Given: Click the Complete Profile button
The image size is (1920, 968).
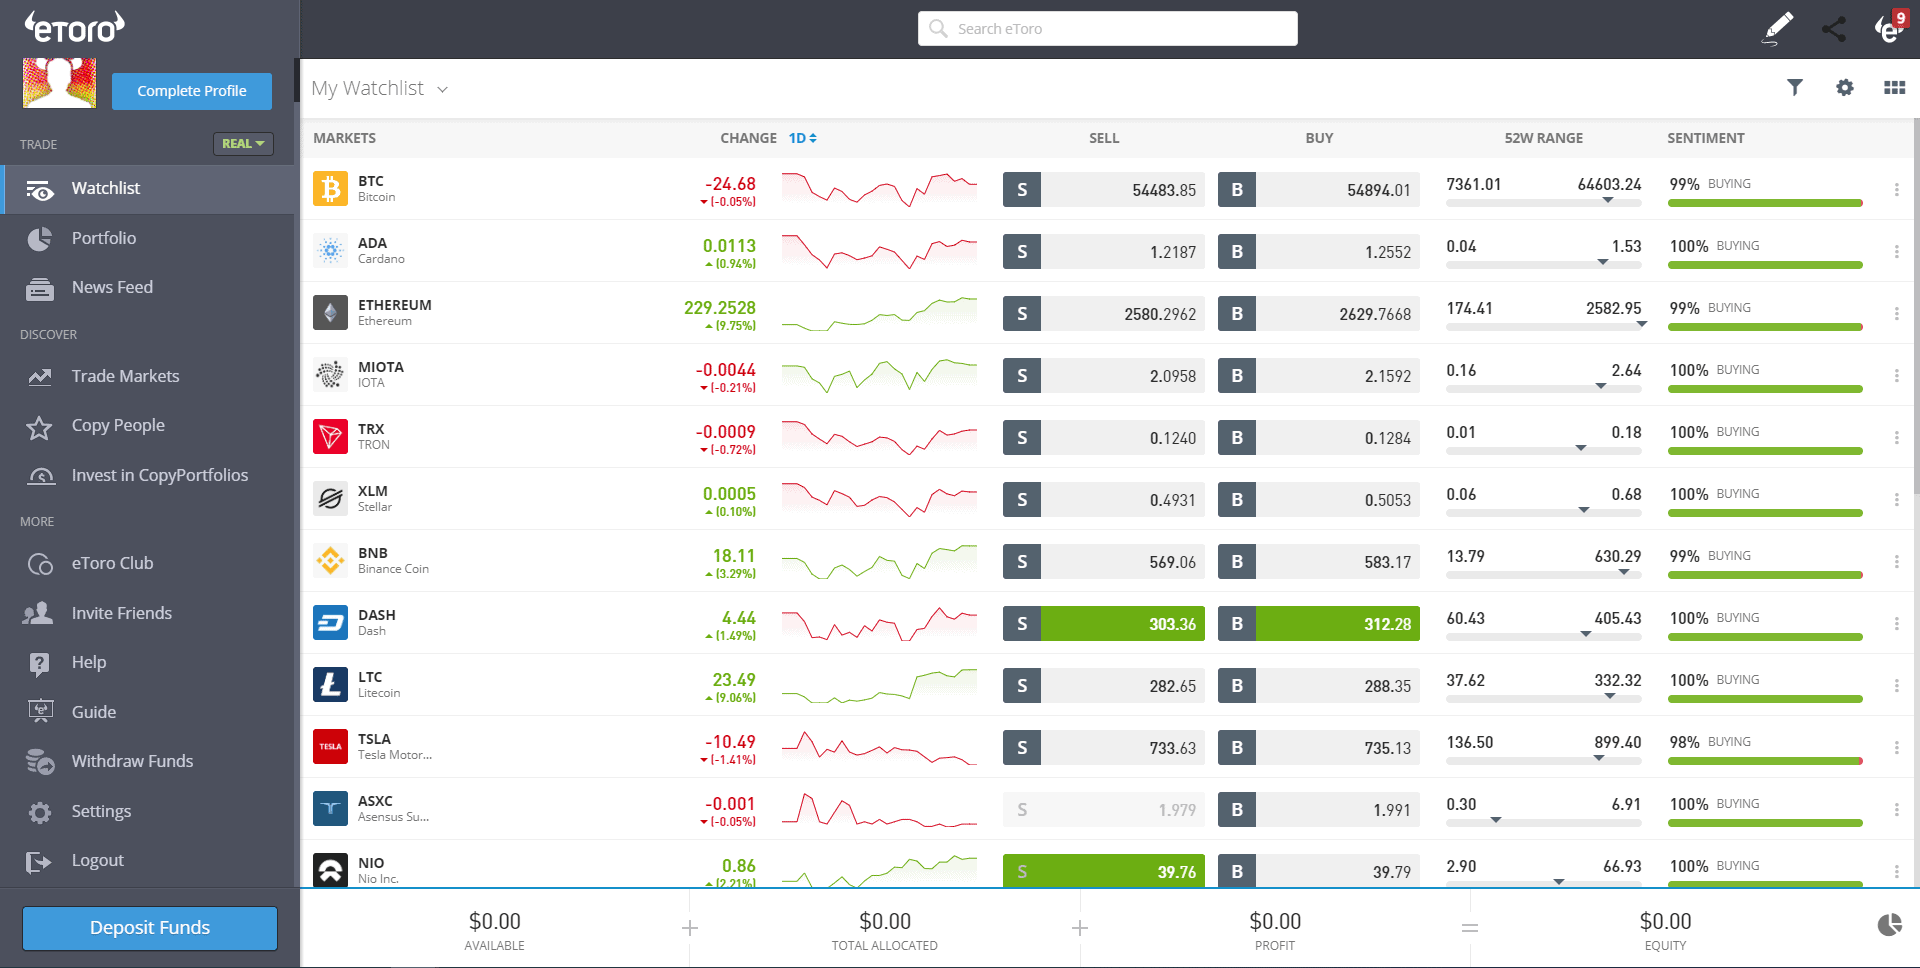Looking at the screenshot, I should coord(191,91).
